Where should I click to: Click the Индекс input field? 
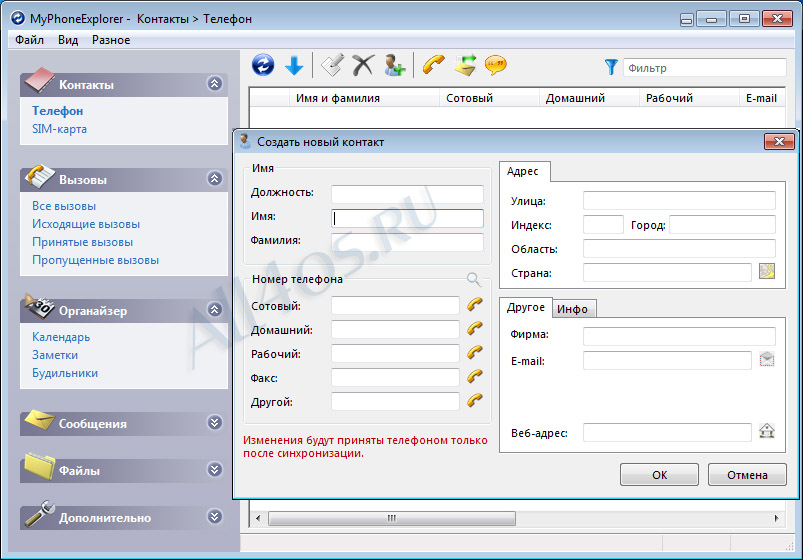coord(603,224)
